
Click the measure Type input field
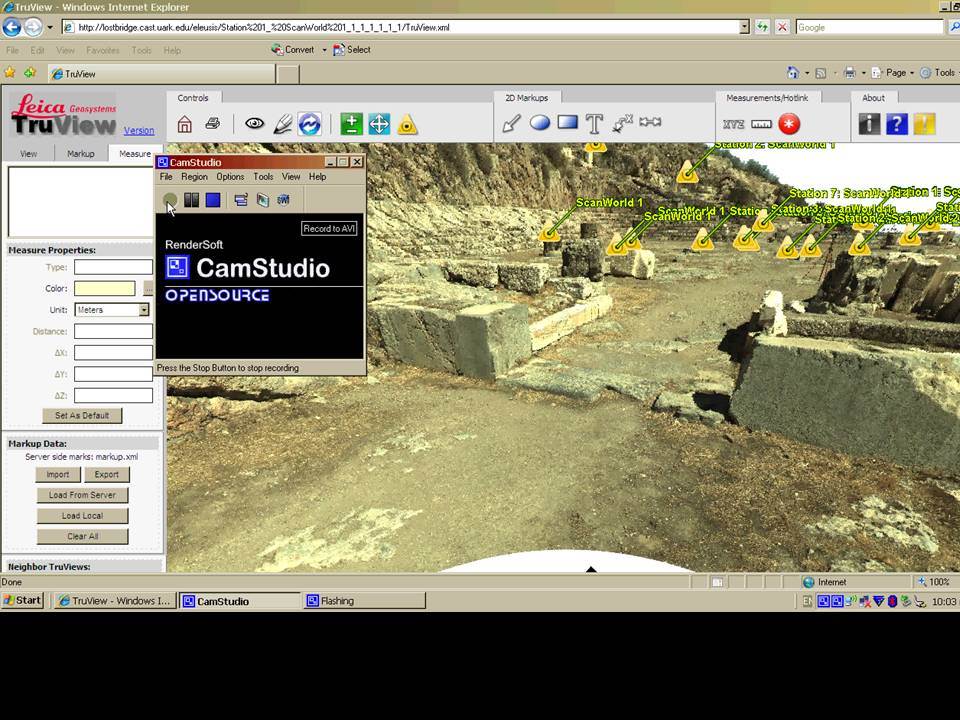click(113, 267)
